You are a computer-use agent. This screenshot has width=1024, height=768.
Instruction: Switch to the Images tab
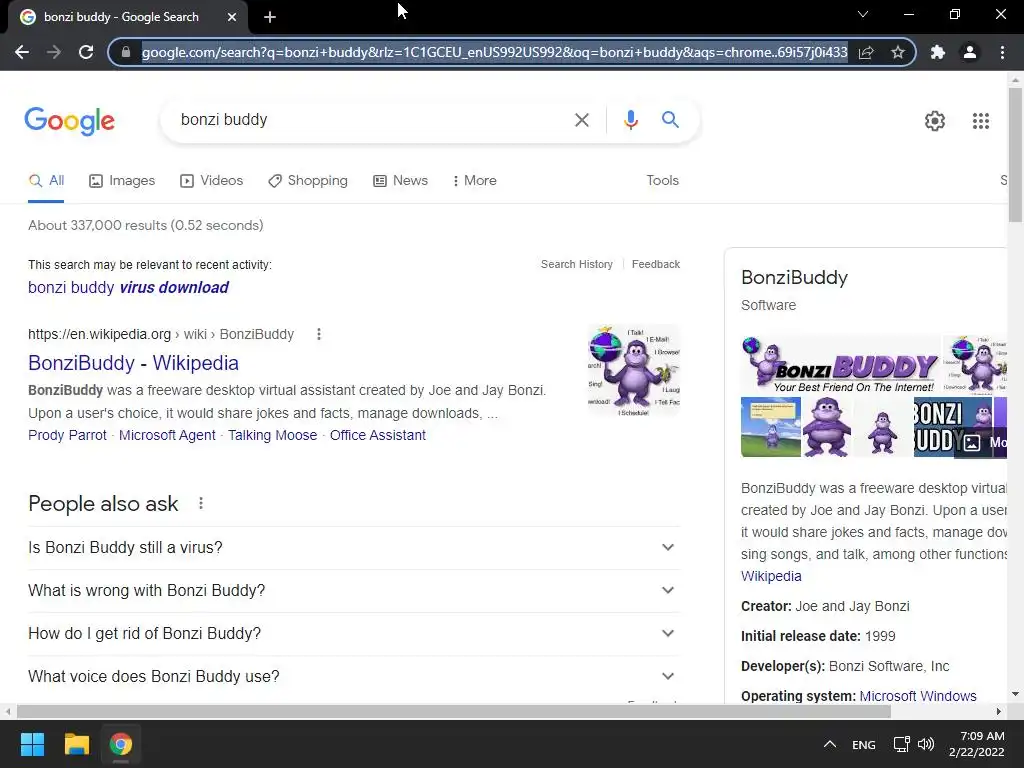[x=122, y=180]
